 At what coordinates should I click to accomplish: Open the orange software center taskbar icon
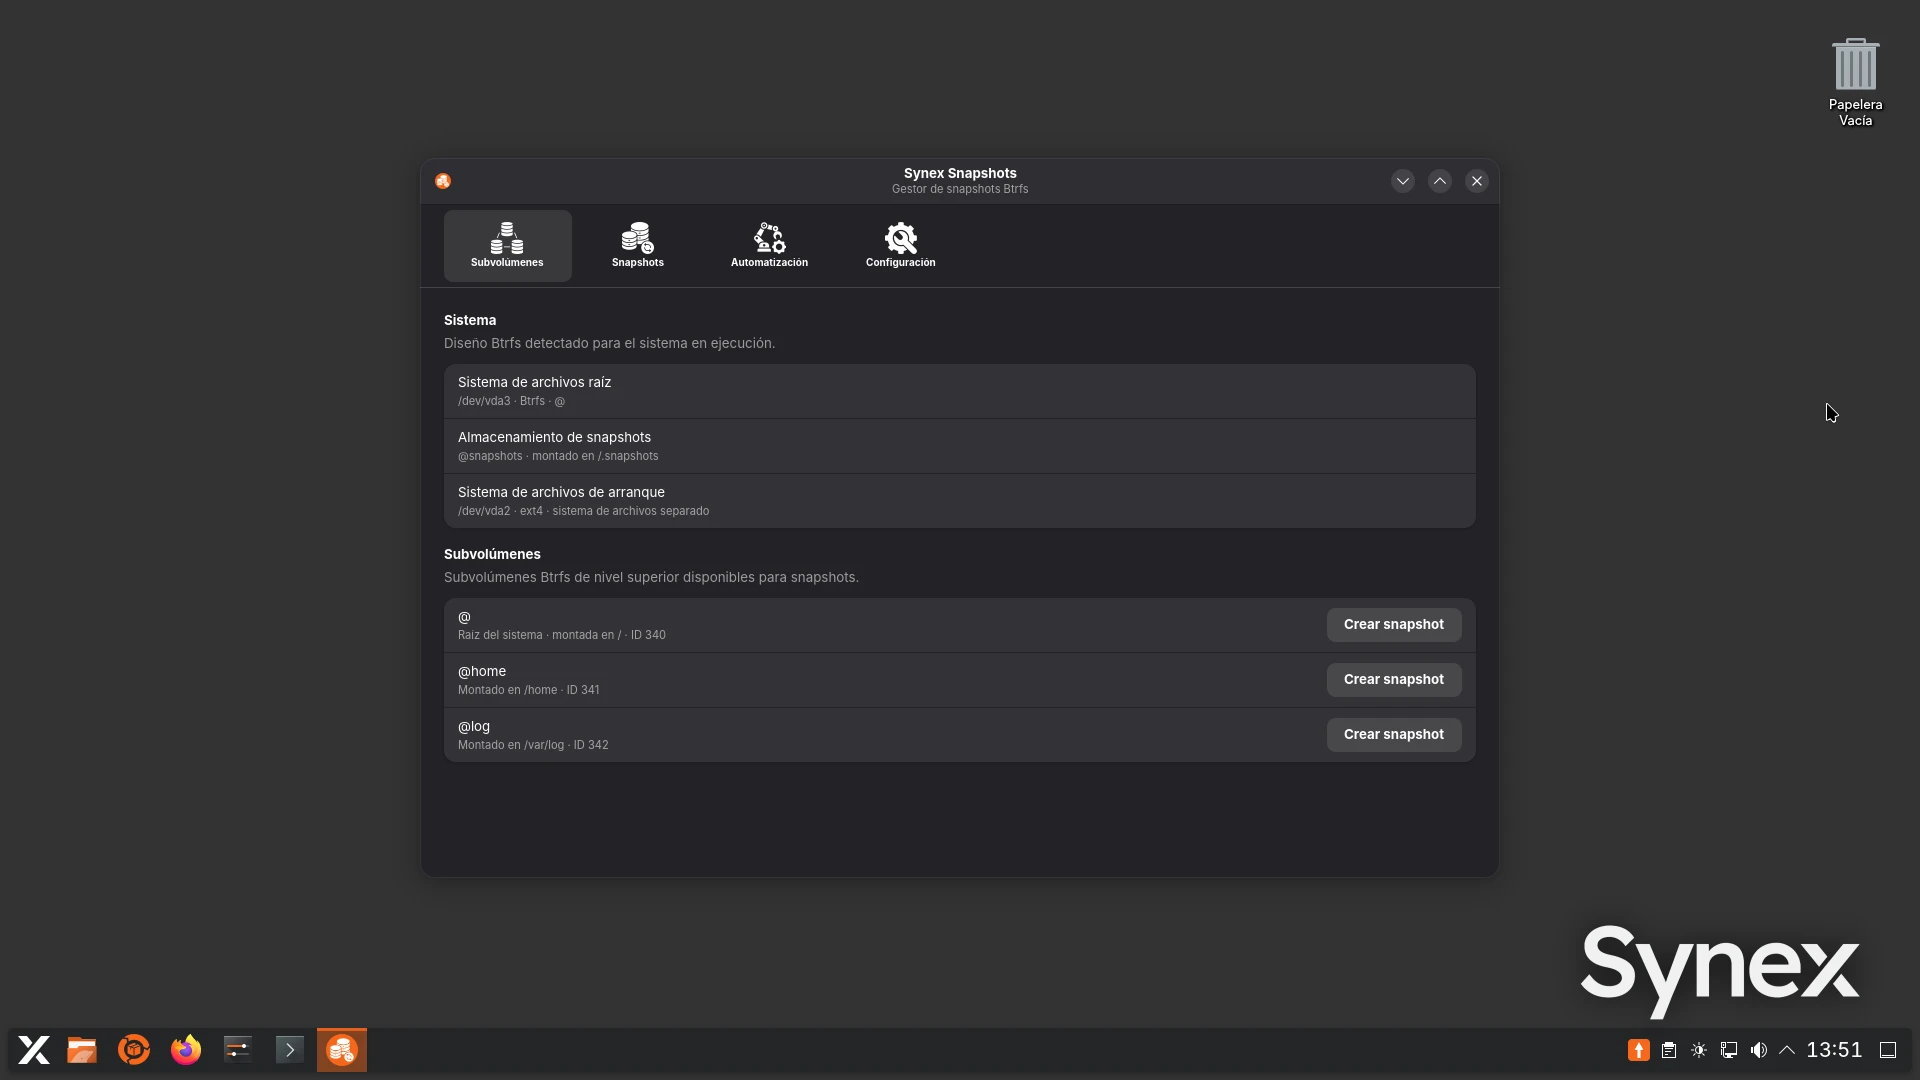[134, 1050]
